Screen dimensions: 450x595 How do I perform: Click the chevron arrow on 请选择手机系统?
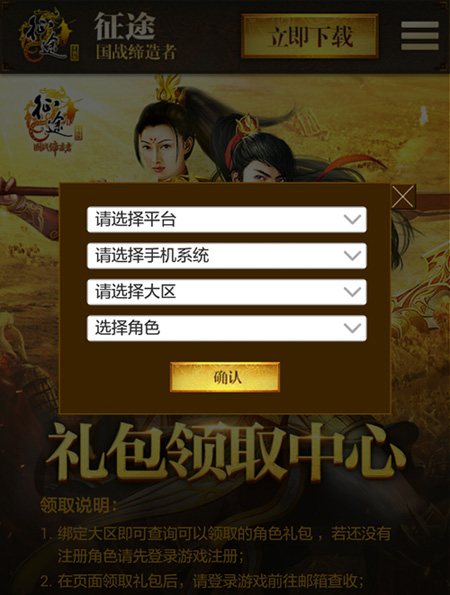tap(352, 256)
